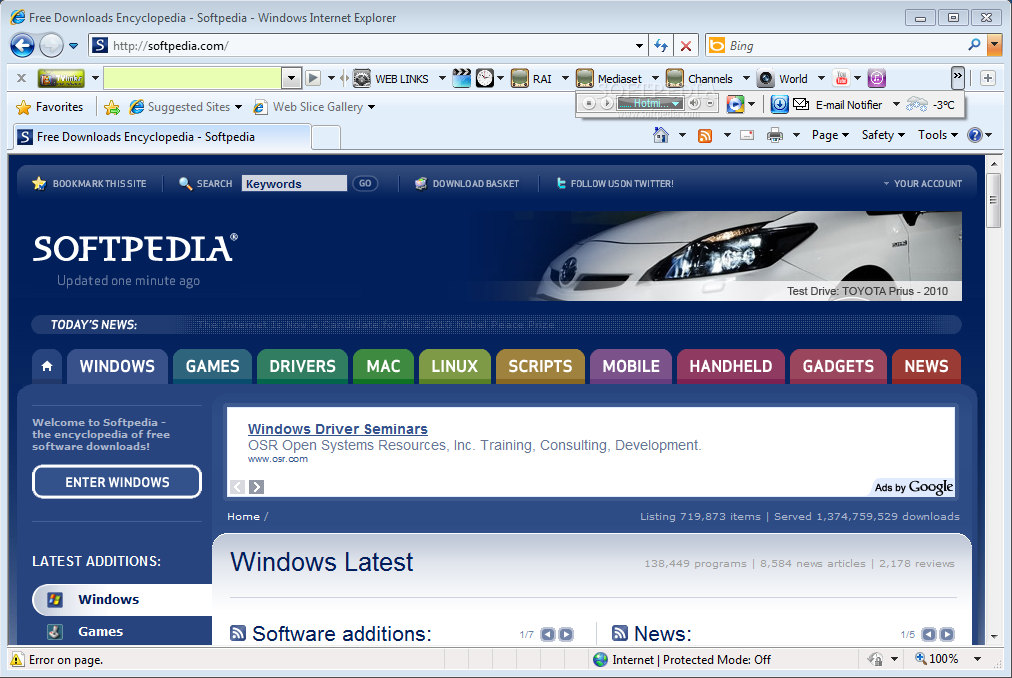Click the Forward navigation arrow
1012x678 pixels.
pos(51,45)
